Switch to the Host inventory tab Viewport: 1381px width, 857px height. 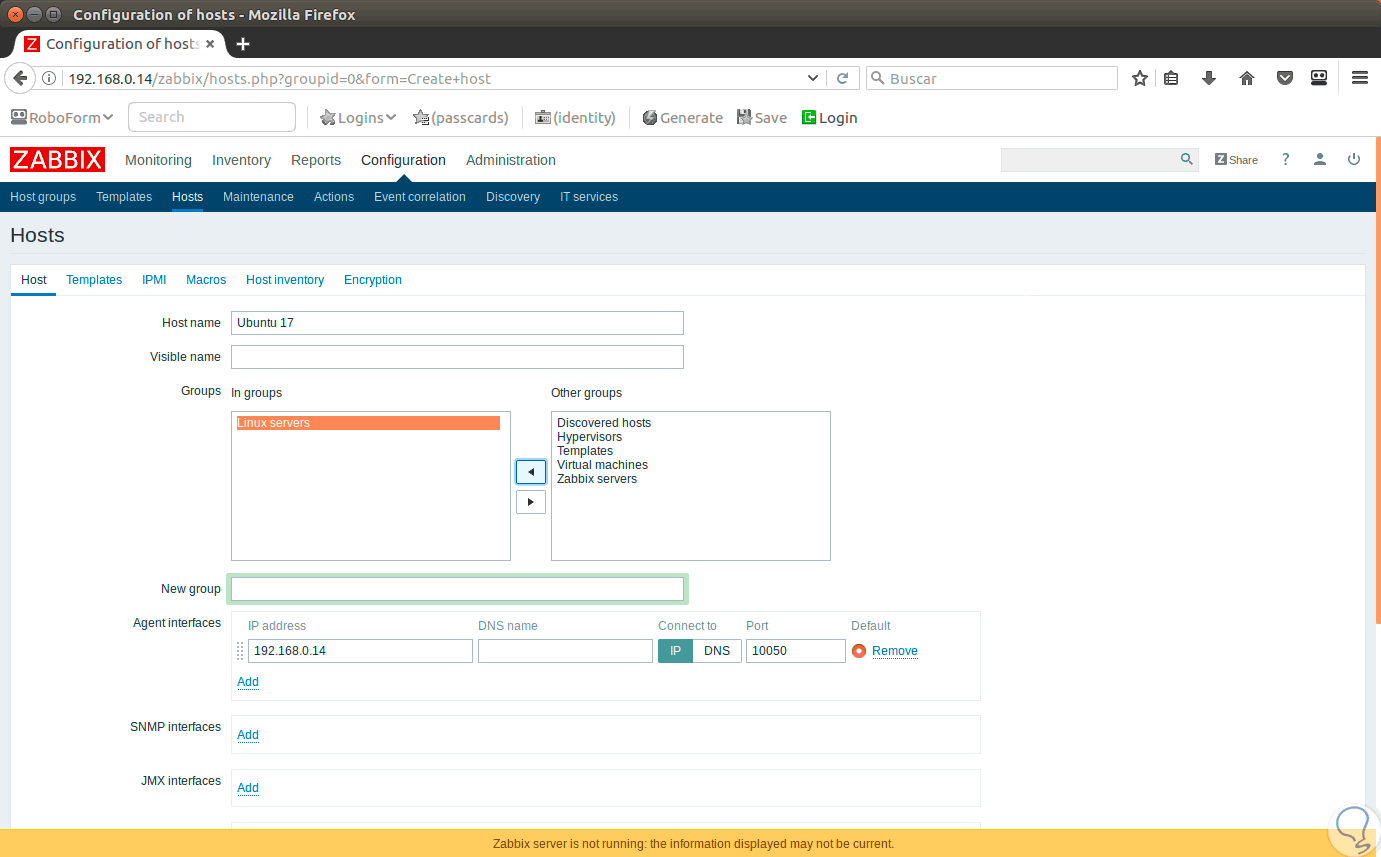(x=285, y=280)
